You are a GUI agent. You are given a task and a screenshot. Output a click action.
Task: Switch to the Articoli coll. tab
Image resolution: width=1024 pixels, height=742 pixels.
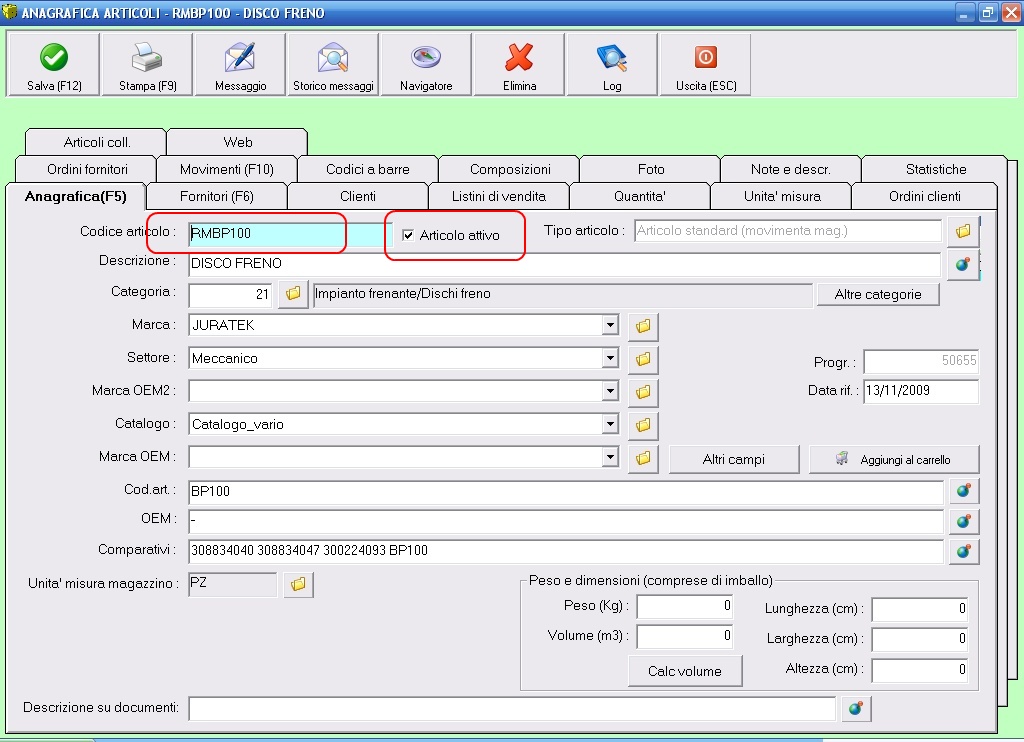97,142
